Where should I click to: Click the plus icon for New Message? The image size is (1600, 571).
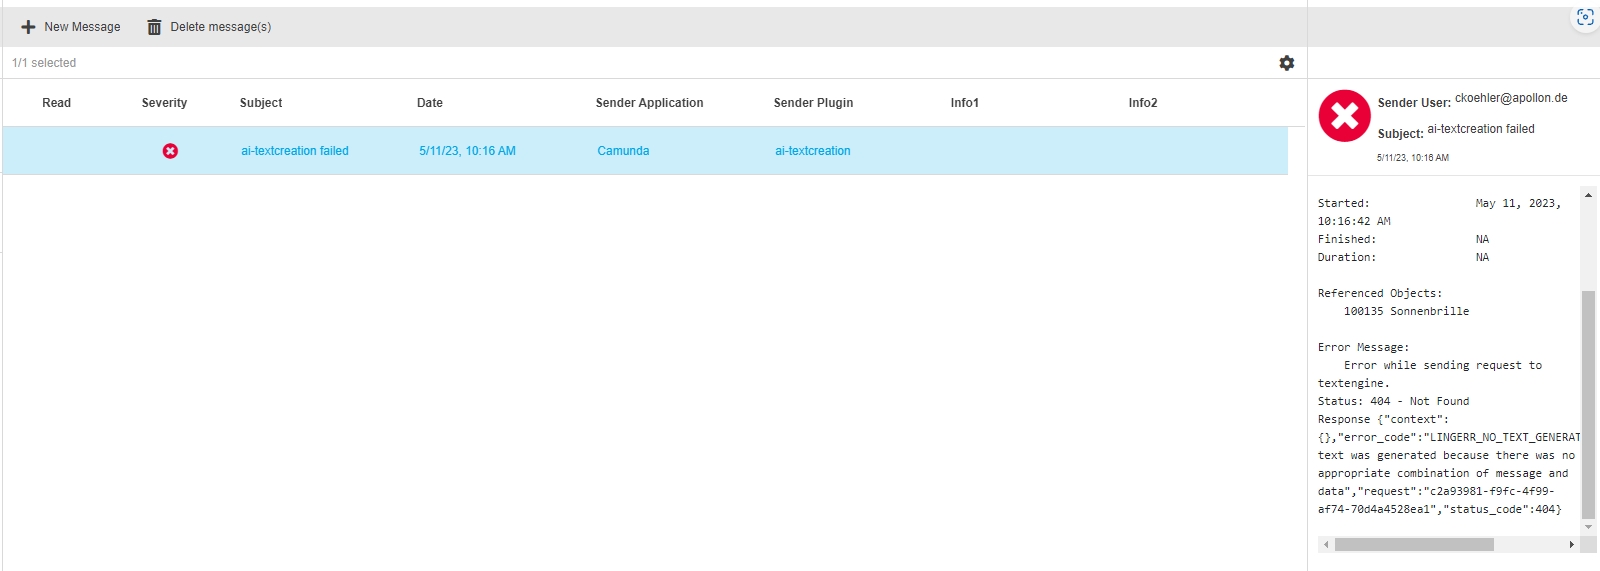point(28,27)
